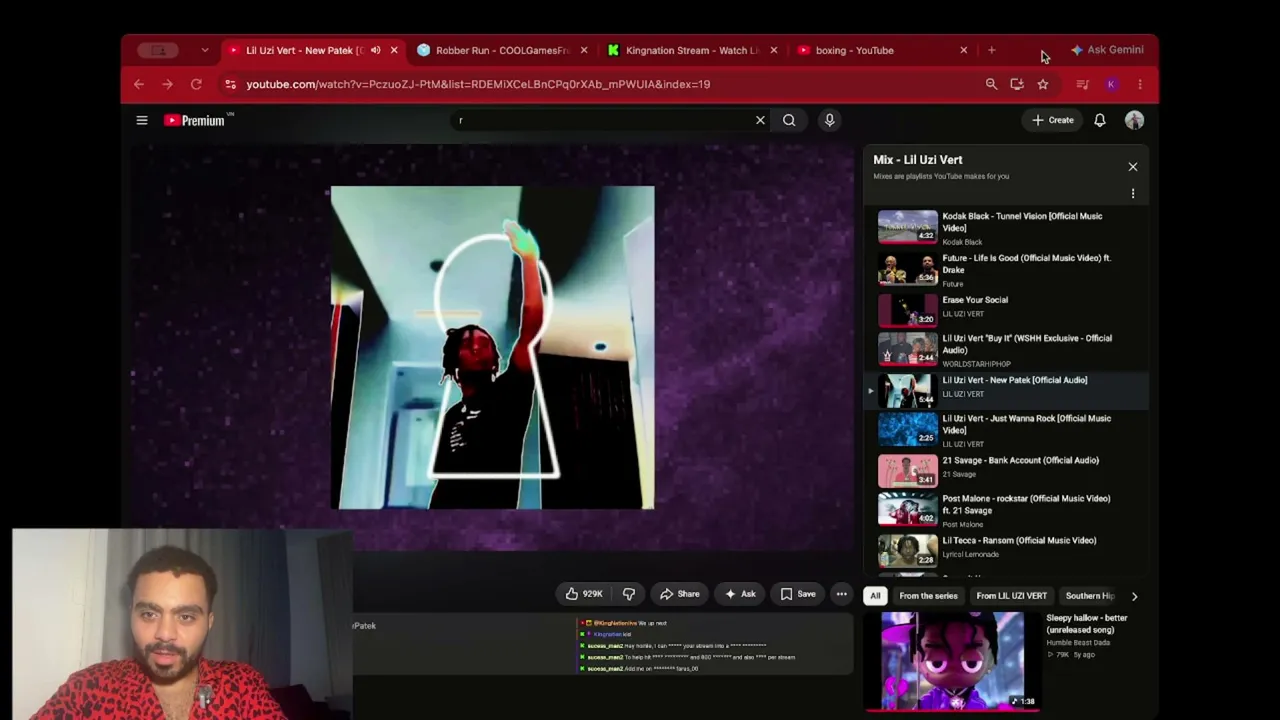1280x720 pixels.
Task: Select the From the series chip
Action: [928, 596]
